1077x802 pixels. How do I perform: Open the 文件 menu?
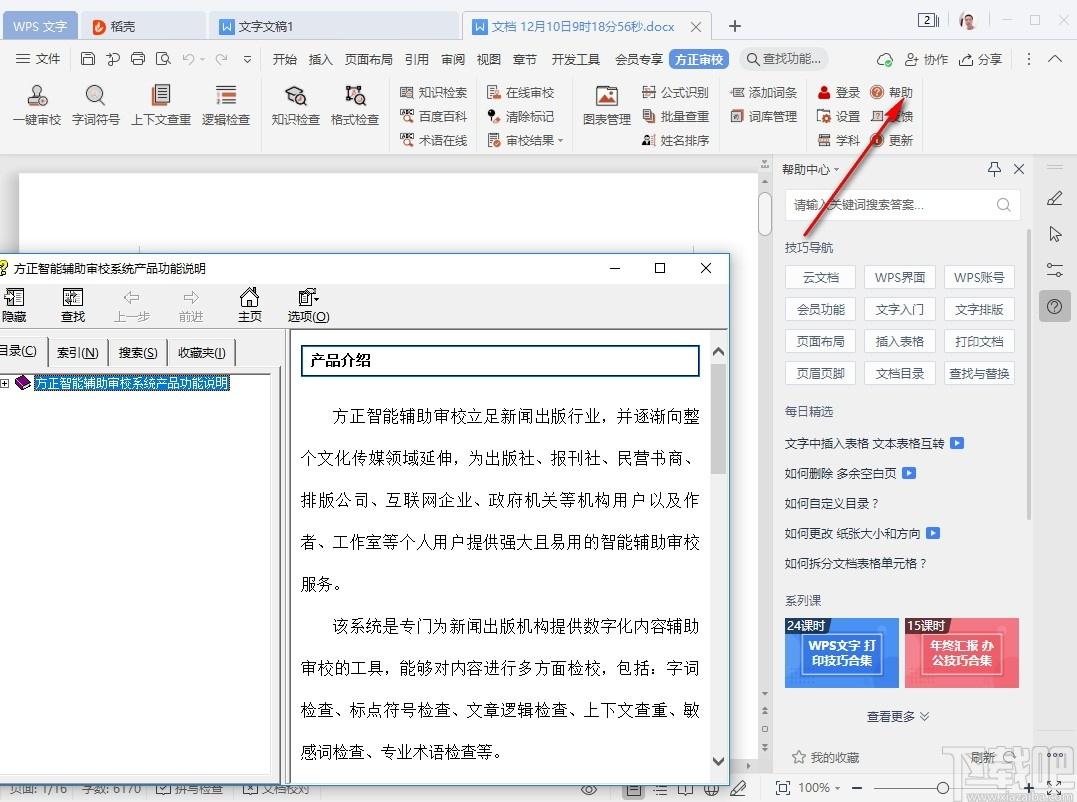tap(38, 59)
